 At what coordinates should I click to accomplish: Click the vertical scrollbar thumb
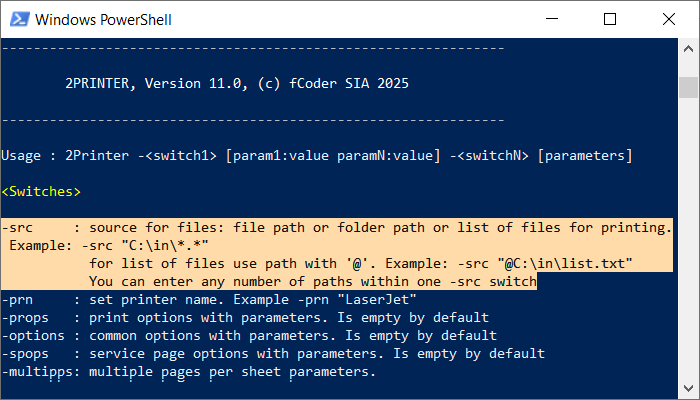pos(688,88)
